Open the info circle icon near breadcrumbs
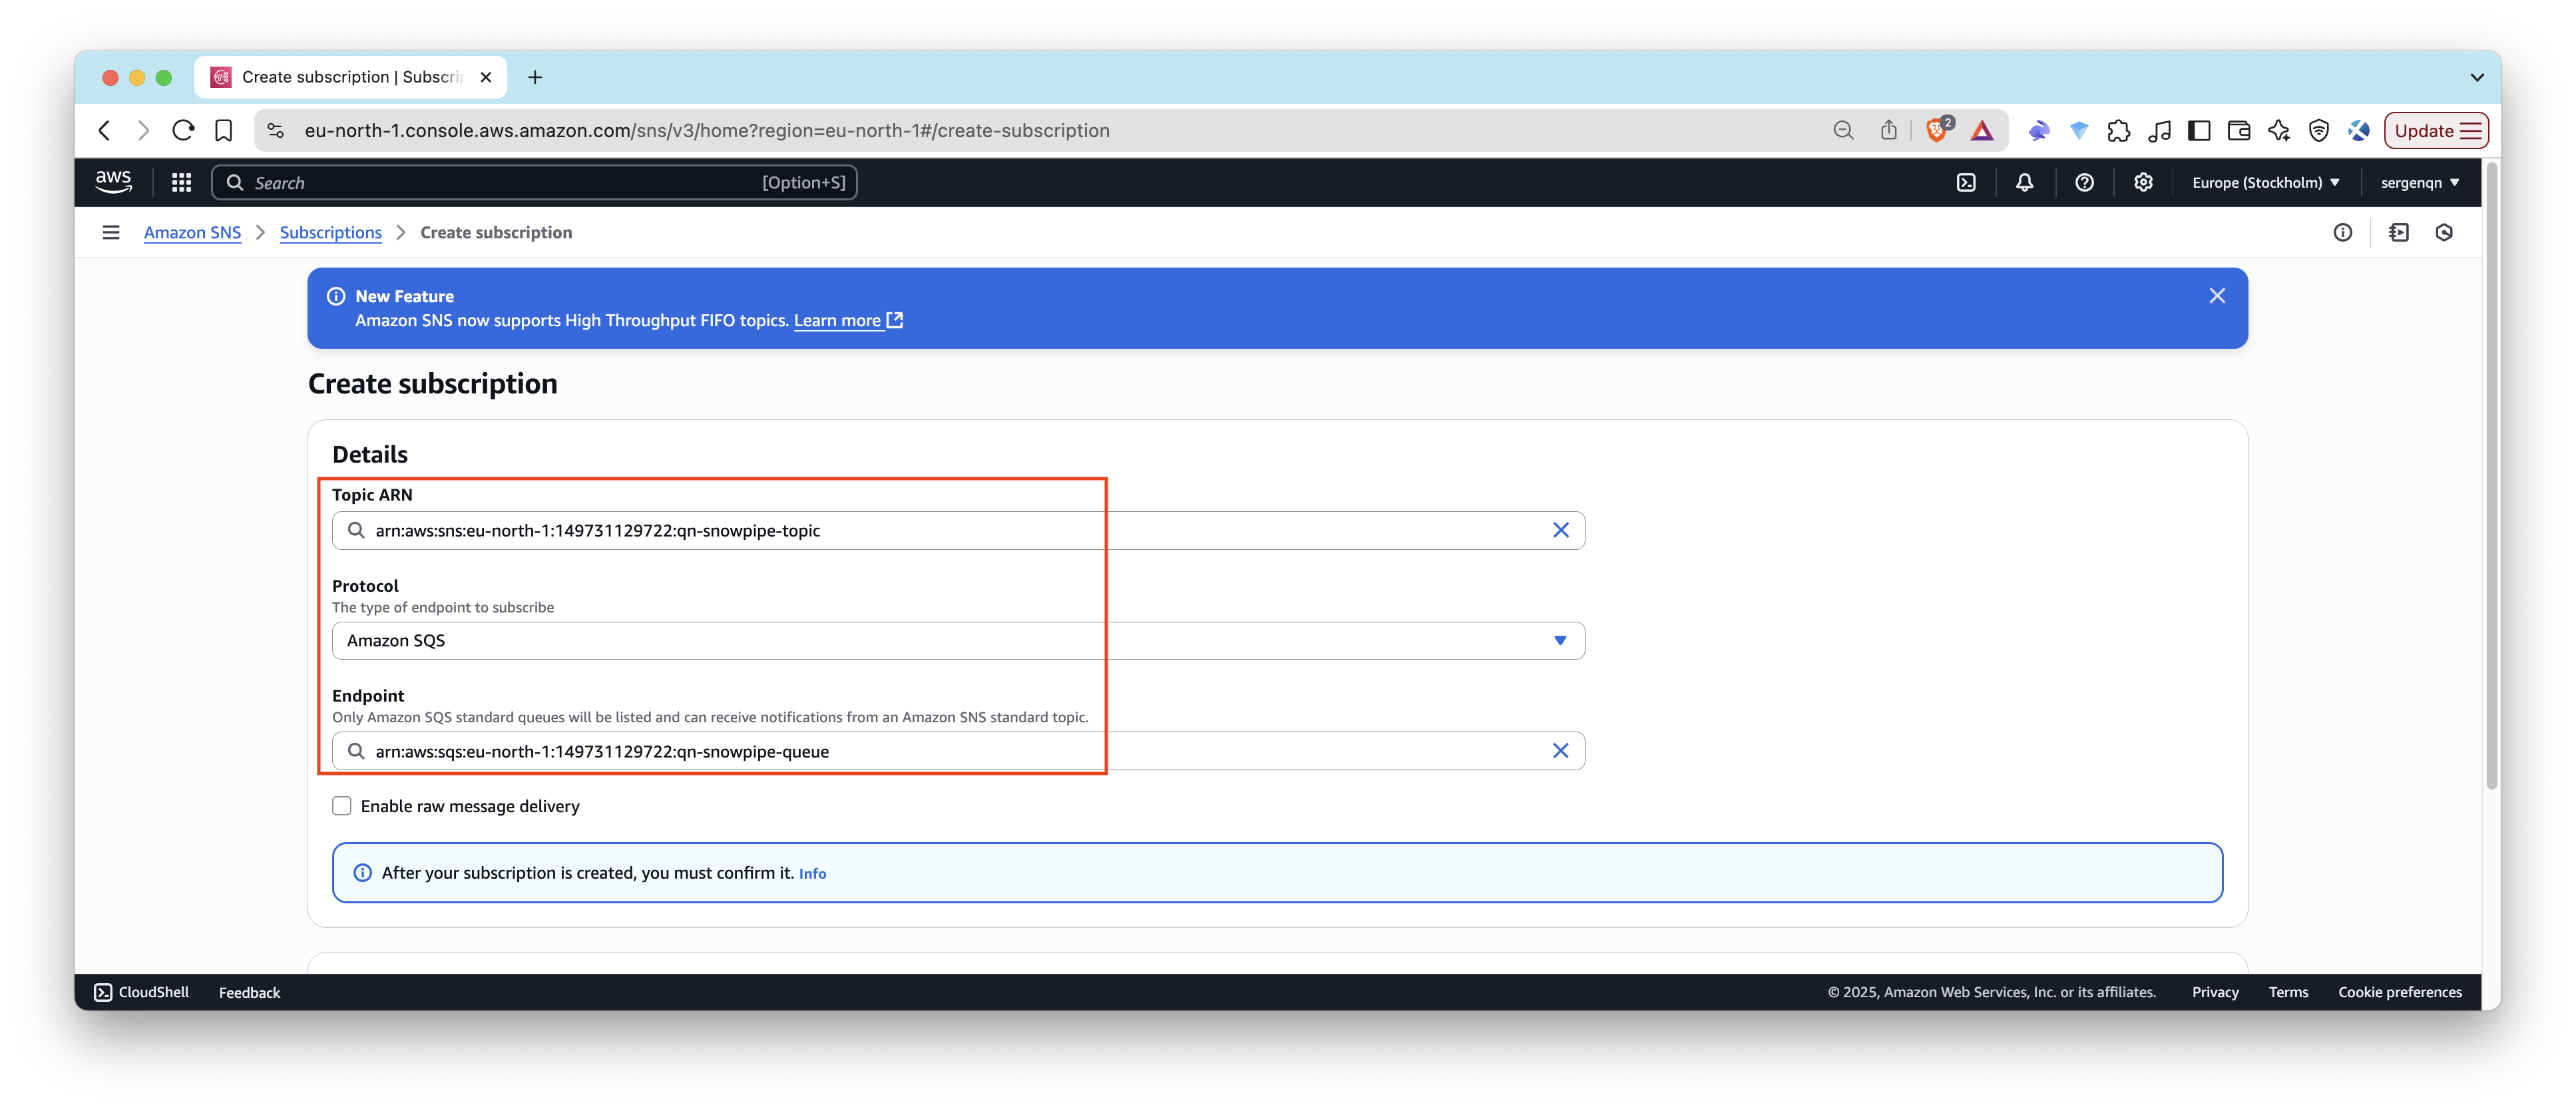 2343,232
